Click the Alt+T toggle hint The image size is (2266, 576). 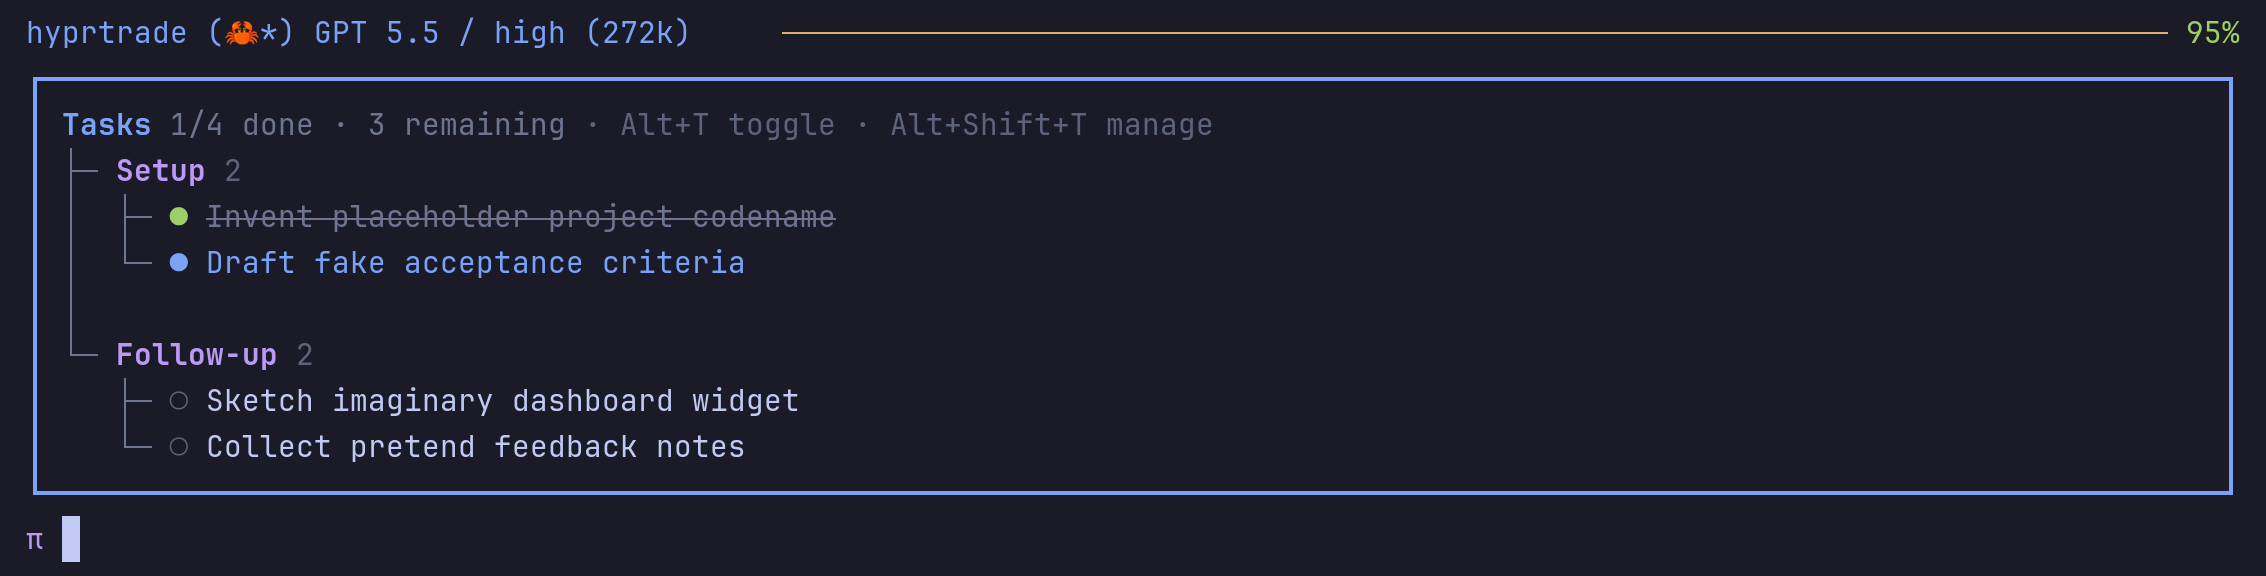(x=727, y=125)
